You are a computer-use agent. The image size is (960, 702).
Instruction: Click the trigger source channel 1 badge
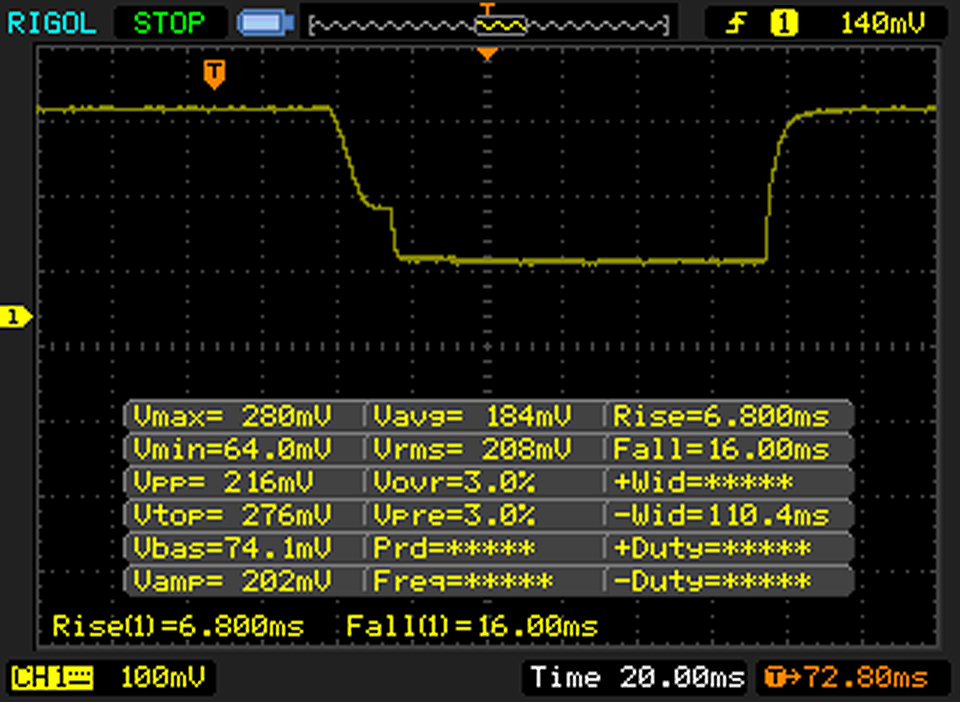click(x=784, y=23)
